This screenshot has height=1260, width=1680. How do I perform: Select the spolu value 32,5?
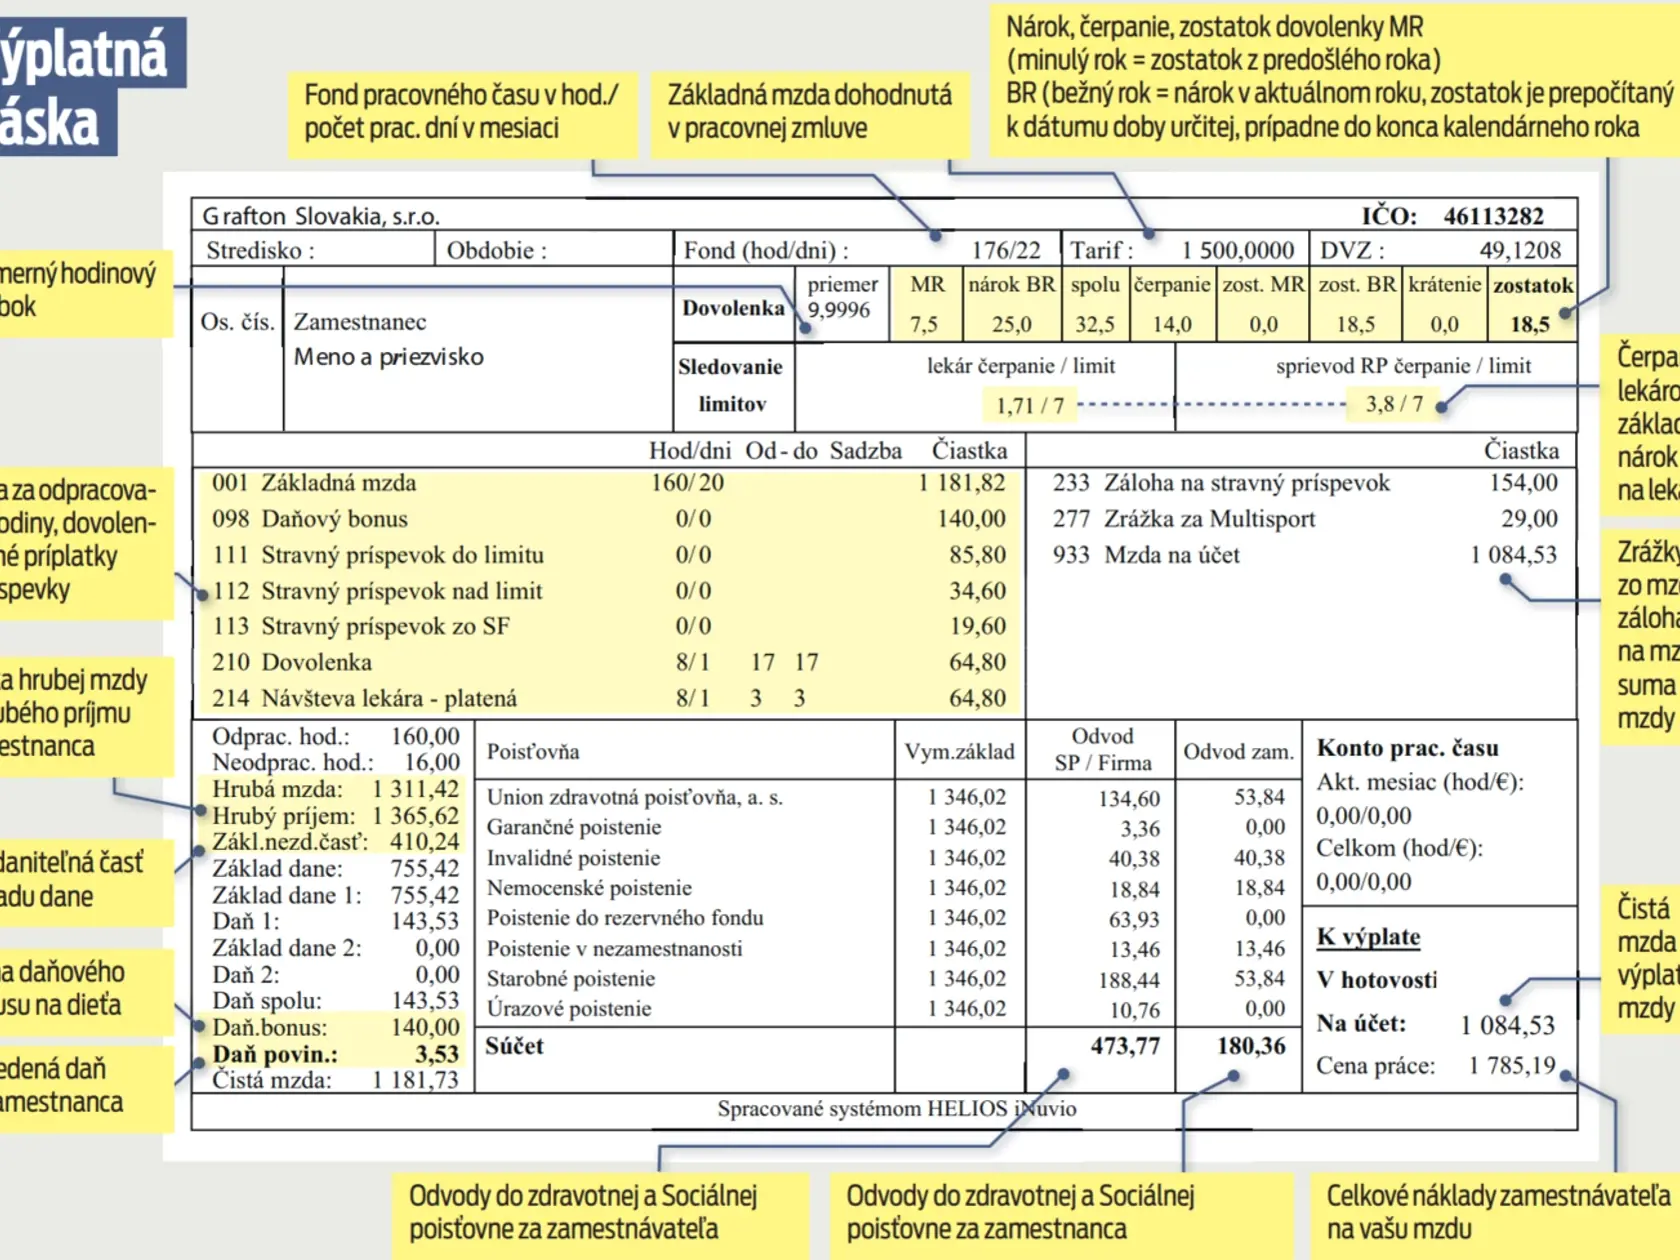(1095, 324)
